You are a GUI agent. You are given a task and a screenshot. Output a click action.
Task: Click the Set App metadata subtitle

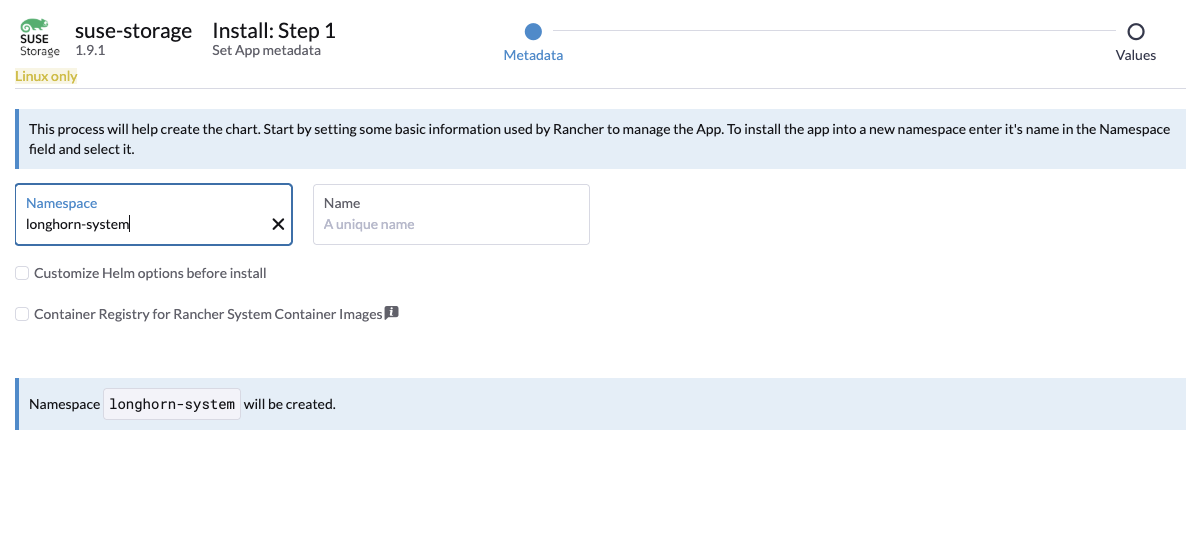click(266, 50)
